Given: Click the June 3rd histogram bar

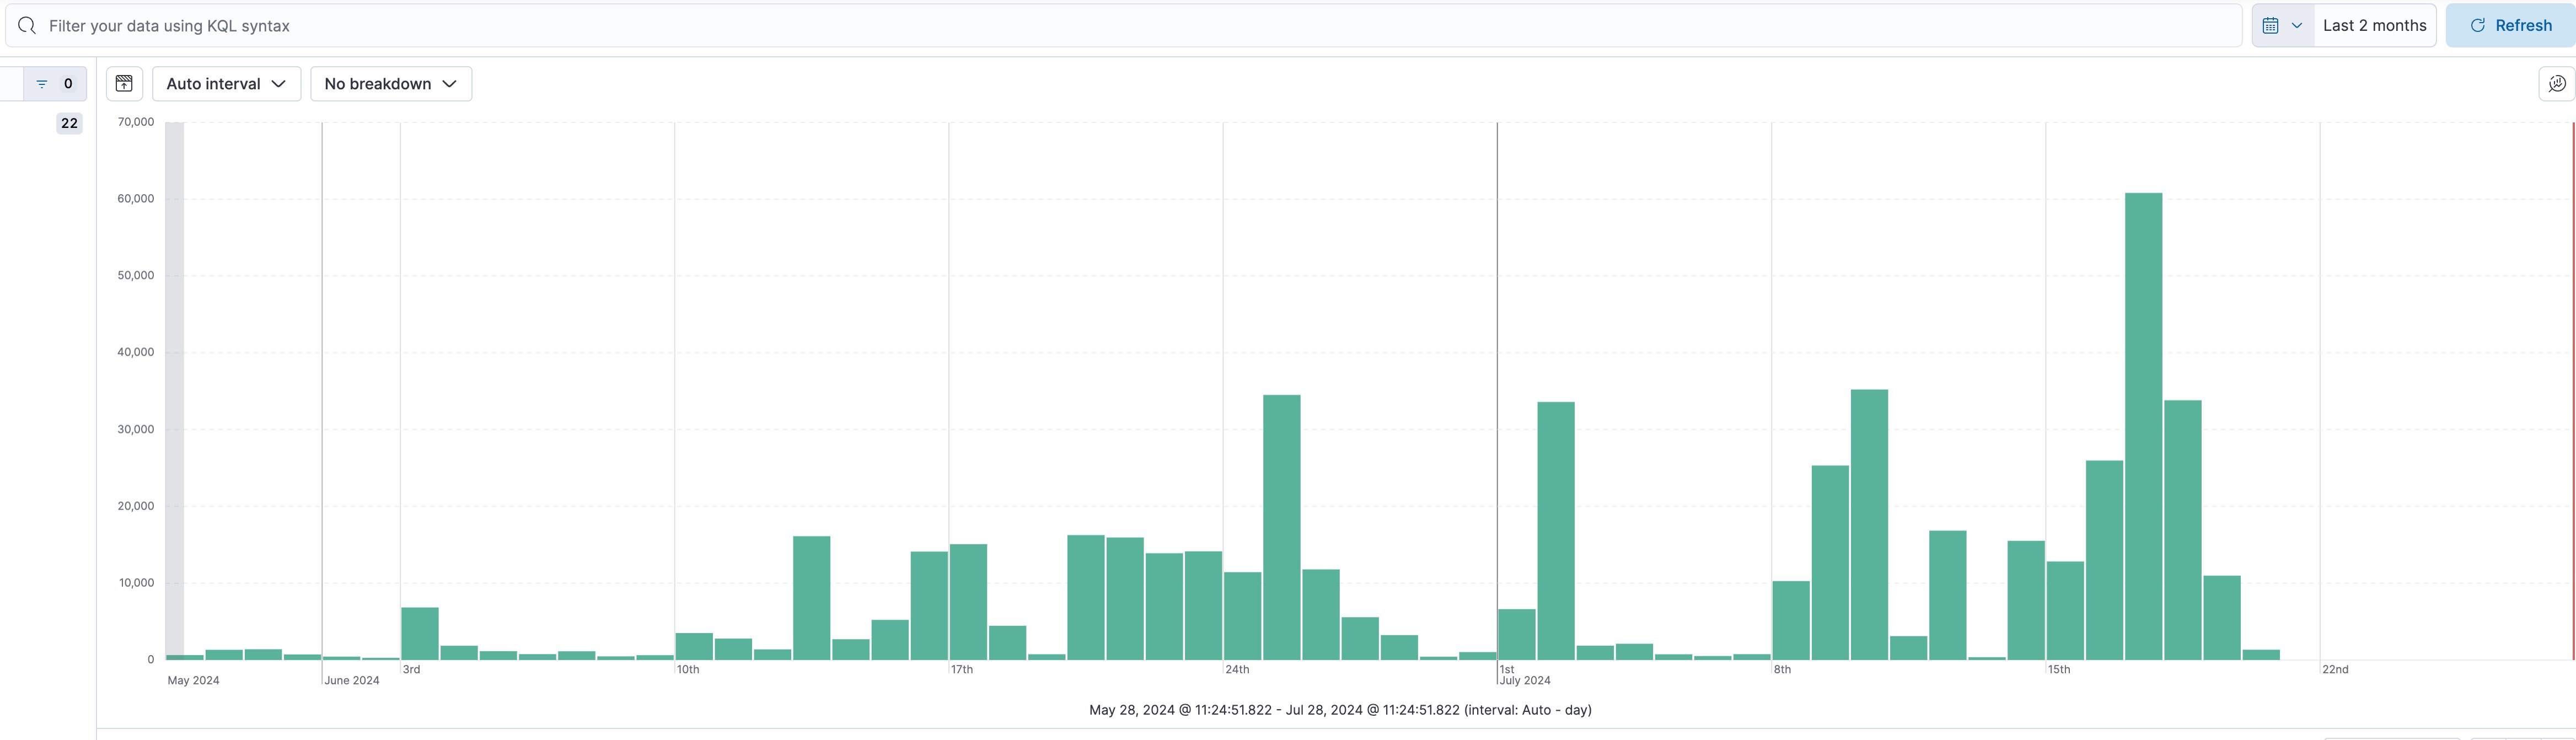Looking at the screenshot, I should click(x=420, y=633).
